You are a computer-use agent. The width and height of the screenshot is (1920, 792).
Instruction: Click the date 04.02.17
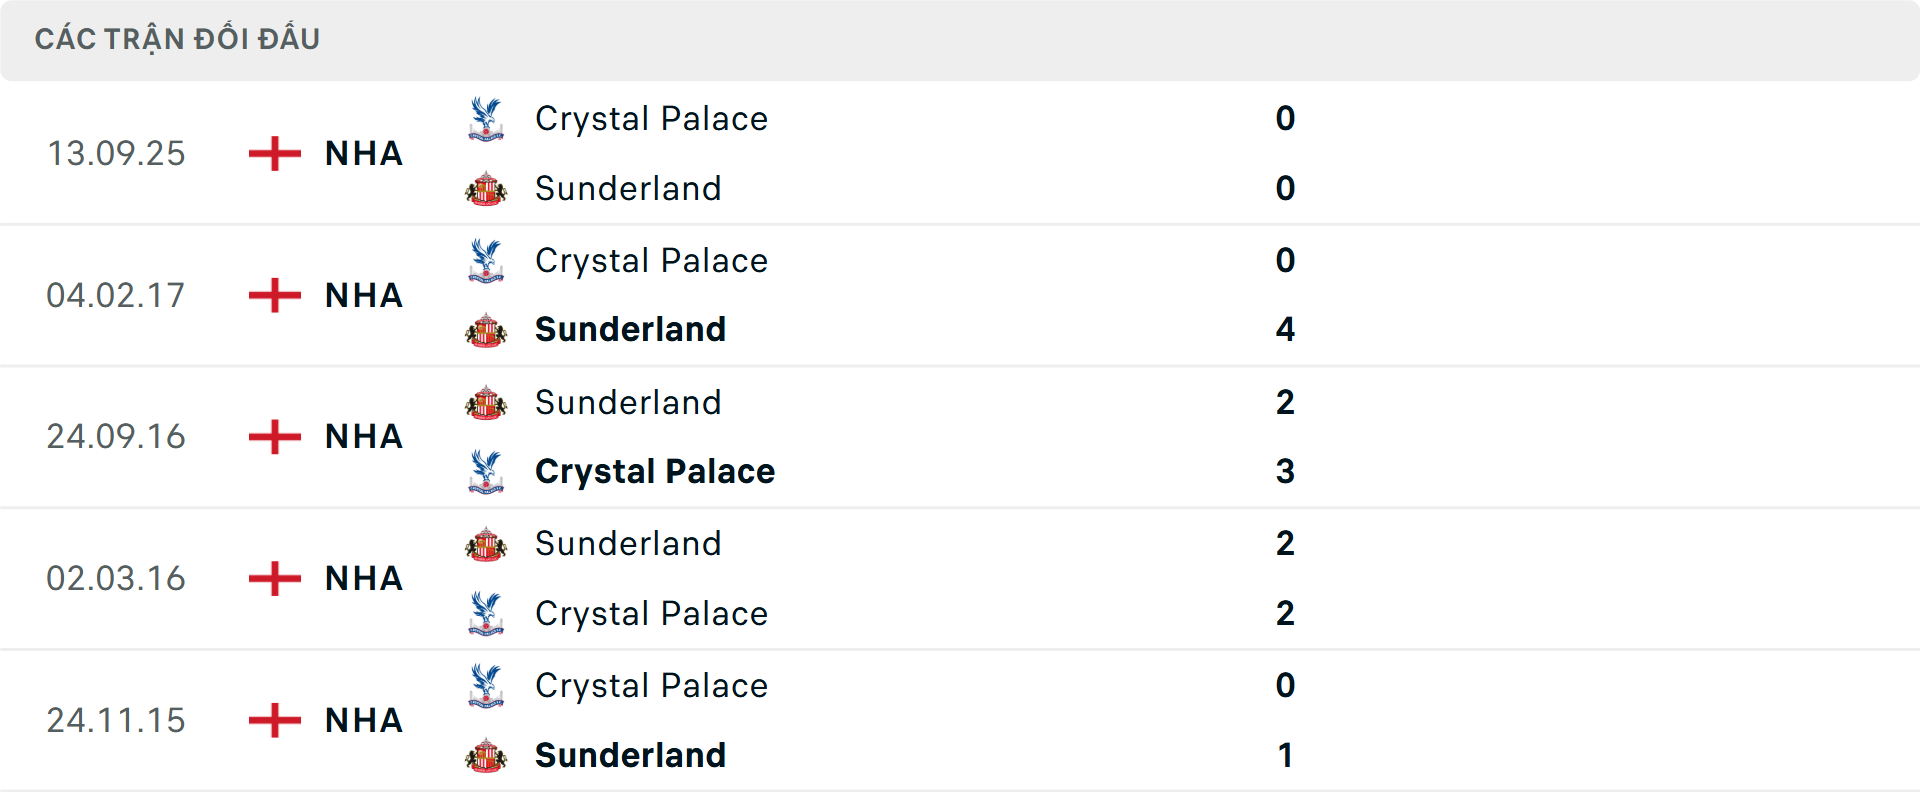point(116,295)
